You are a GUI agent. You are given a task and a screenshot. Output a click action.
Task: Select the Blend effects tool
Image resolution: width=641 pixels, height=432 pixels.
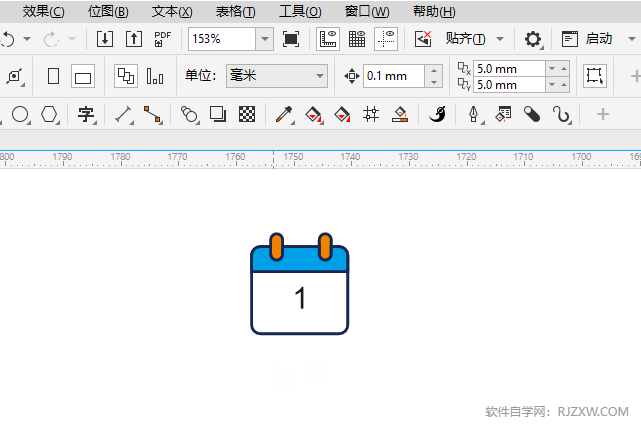point(189,114)
